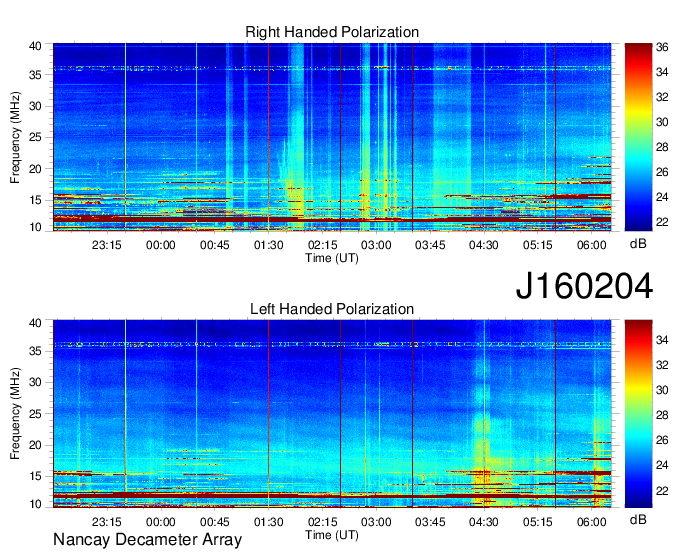Click the 28 dB value on the top colorbar
The image size is (680, 552).
(x=662, y=147)
